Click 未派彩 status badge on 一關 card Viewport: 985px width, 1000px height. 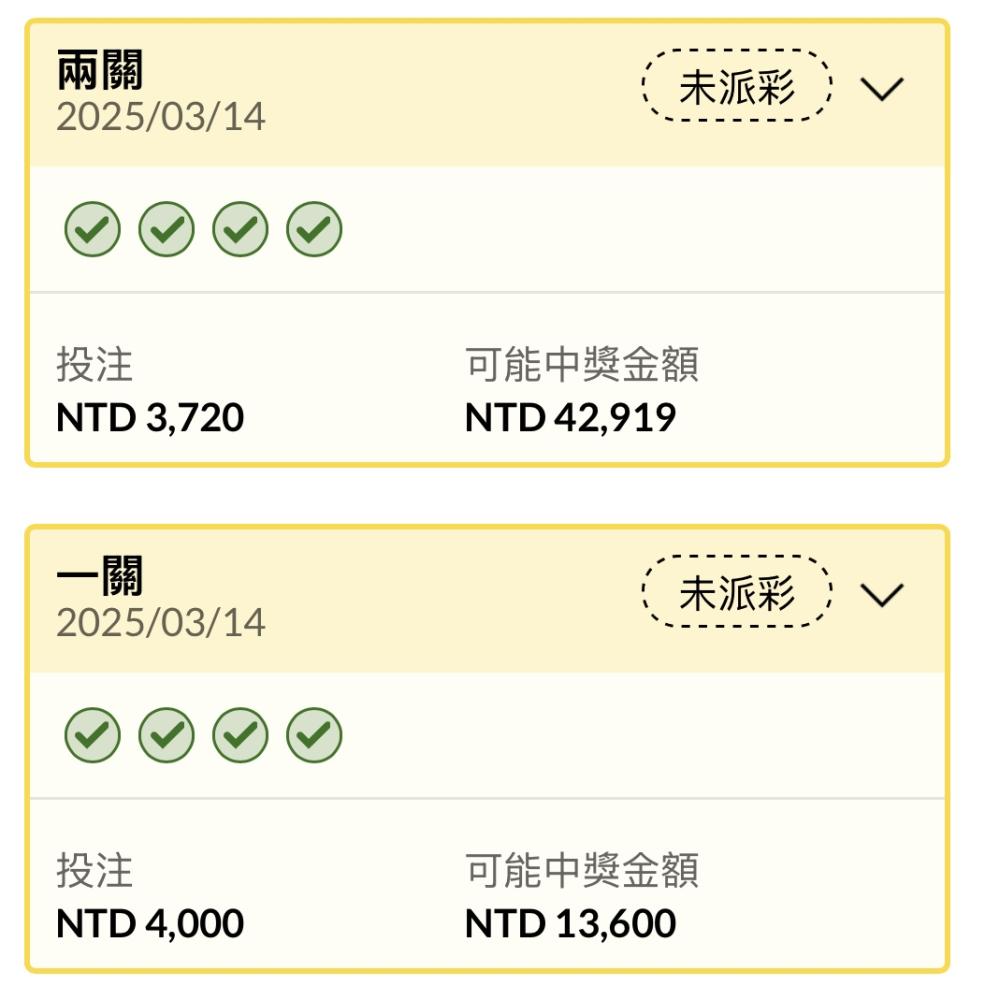pyautogui.click(x=737, y=591)
